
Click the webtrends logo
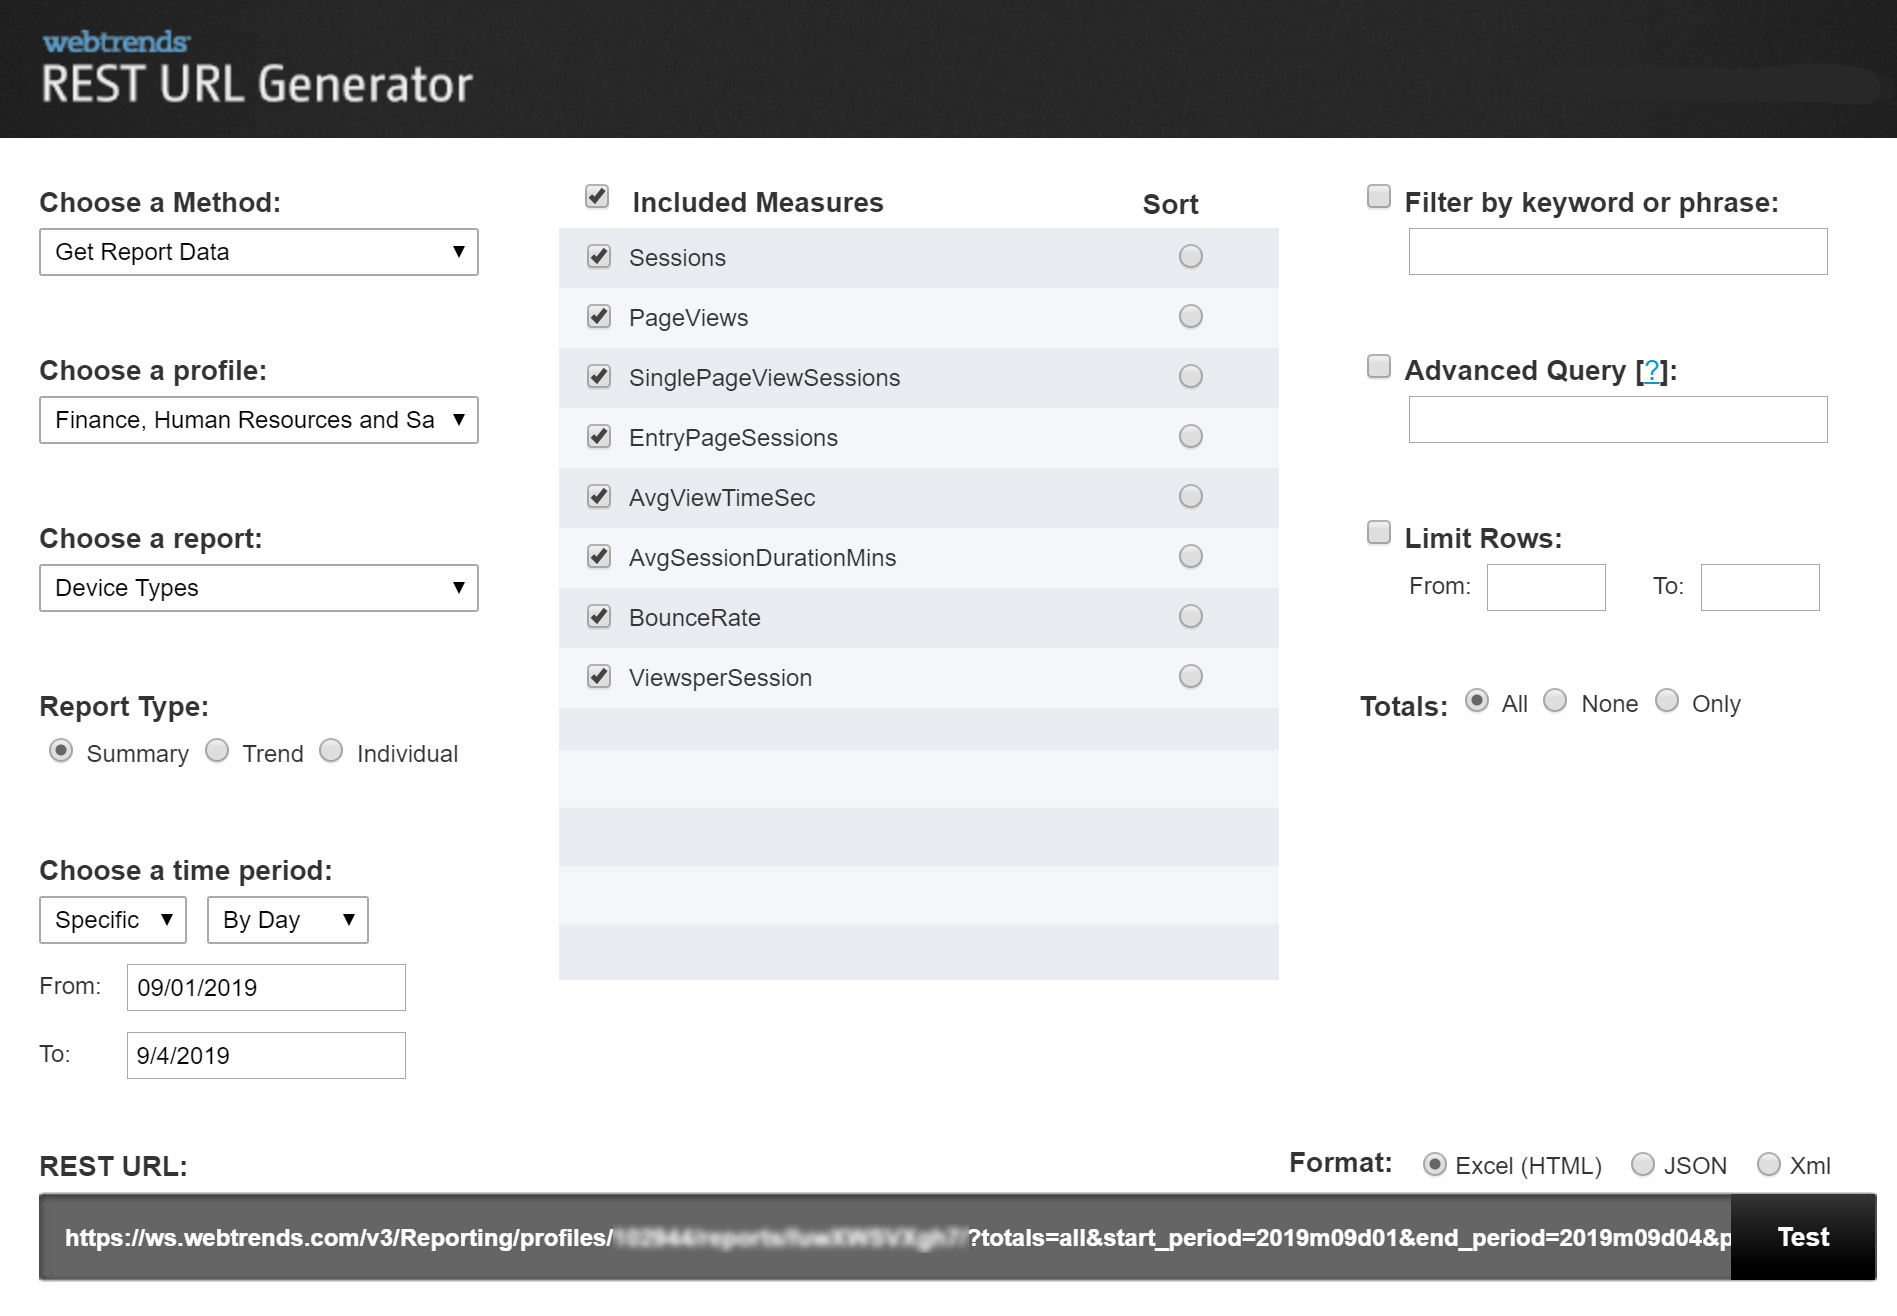coord(116,42)
